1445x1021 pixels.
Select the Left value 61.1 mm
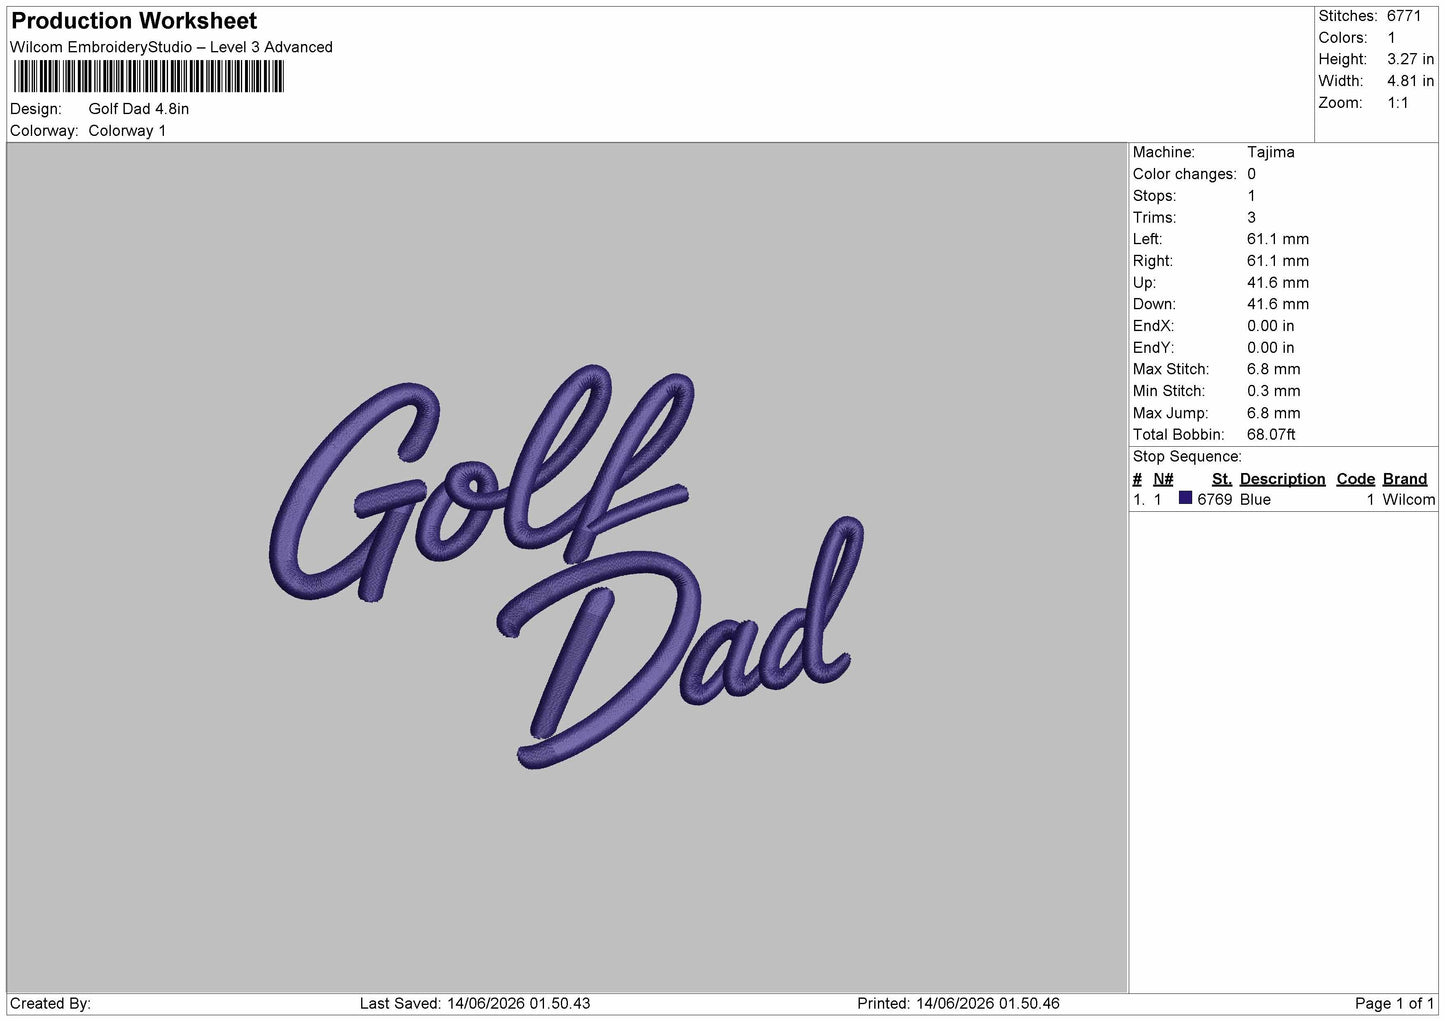coord(1278,239)
